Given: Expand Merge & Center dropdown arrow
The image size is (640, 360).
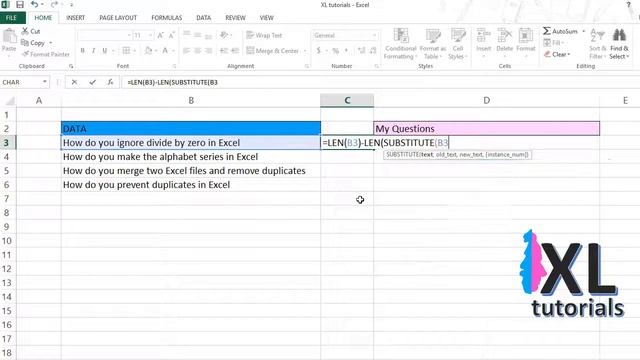Looking at the screenshot, I should click(x=305, y=51).
